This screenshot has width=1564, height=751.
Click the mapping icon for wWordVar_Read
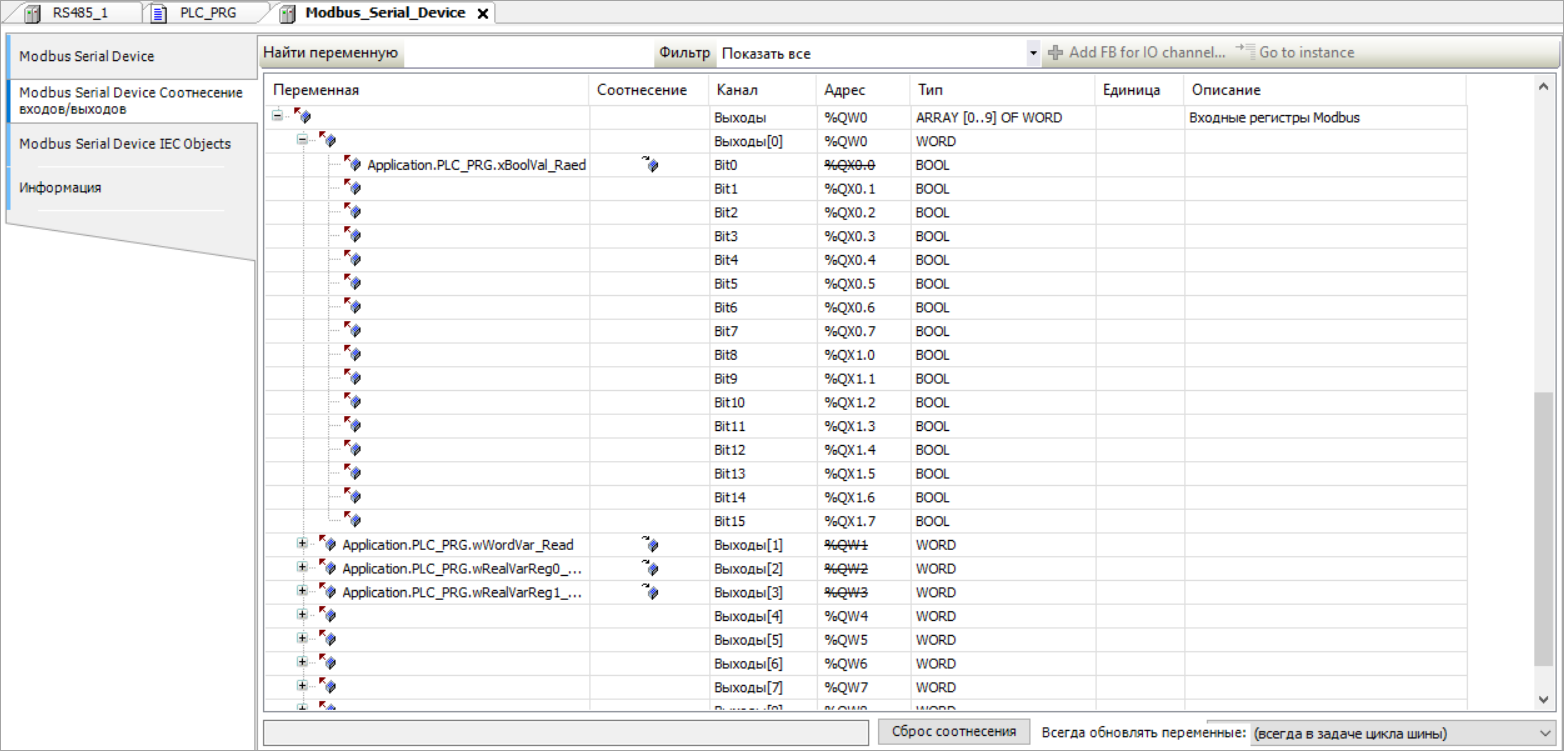tap(650, 545)
